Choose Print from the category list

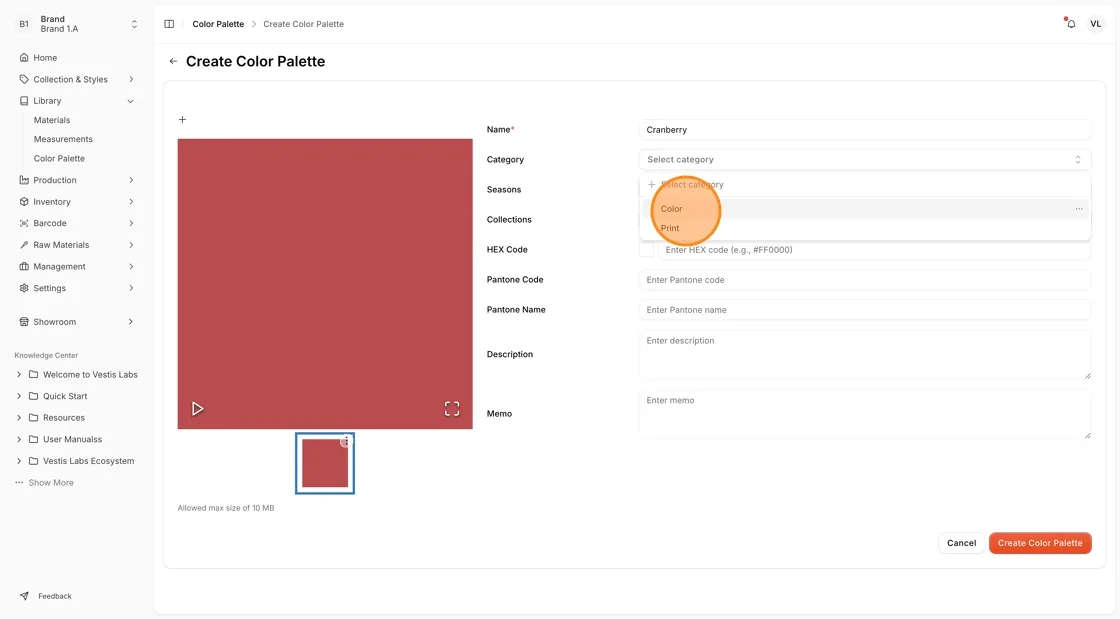point(864,228)
